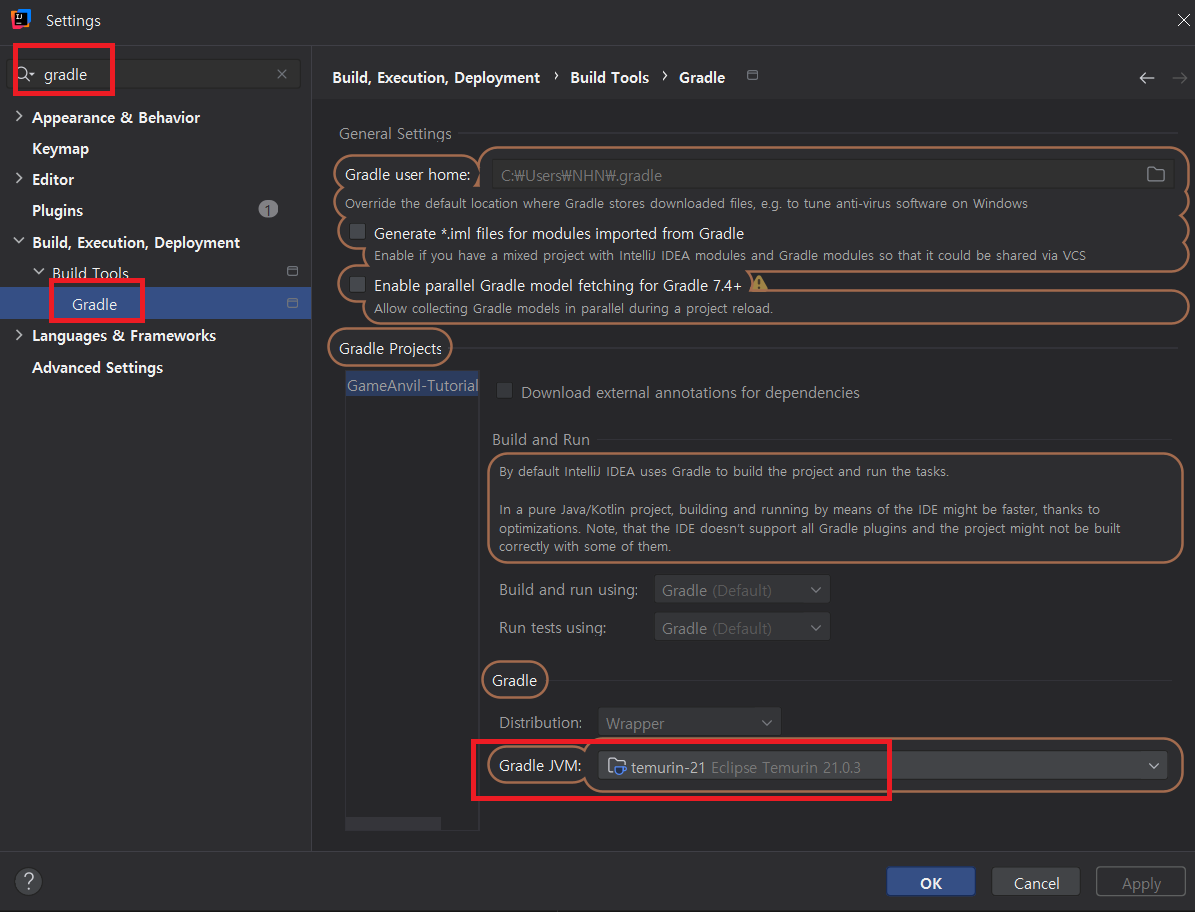Toggle parallel Gradle model fetching checkbox

click(x=358, y=285)
